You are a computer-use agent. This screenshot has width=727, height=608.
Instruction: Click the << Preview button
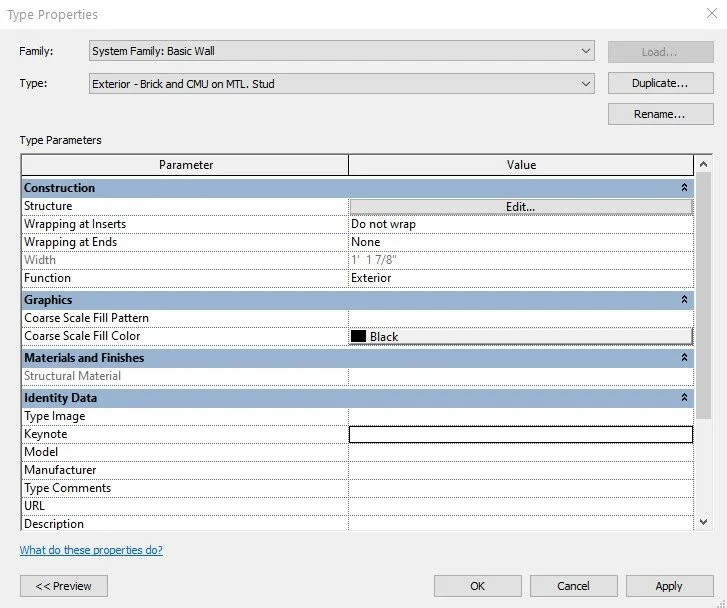coord(64,586)
